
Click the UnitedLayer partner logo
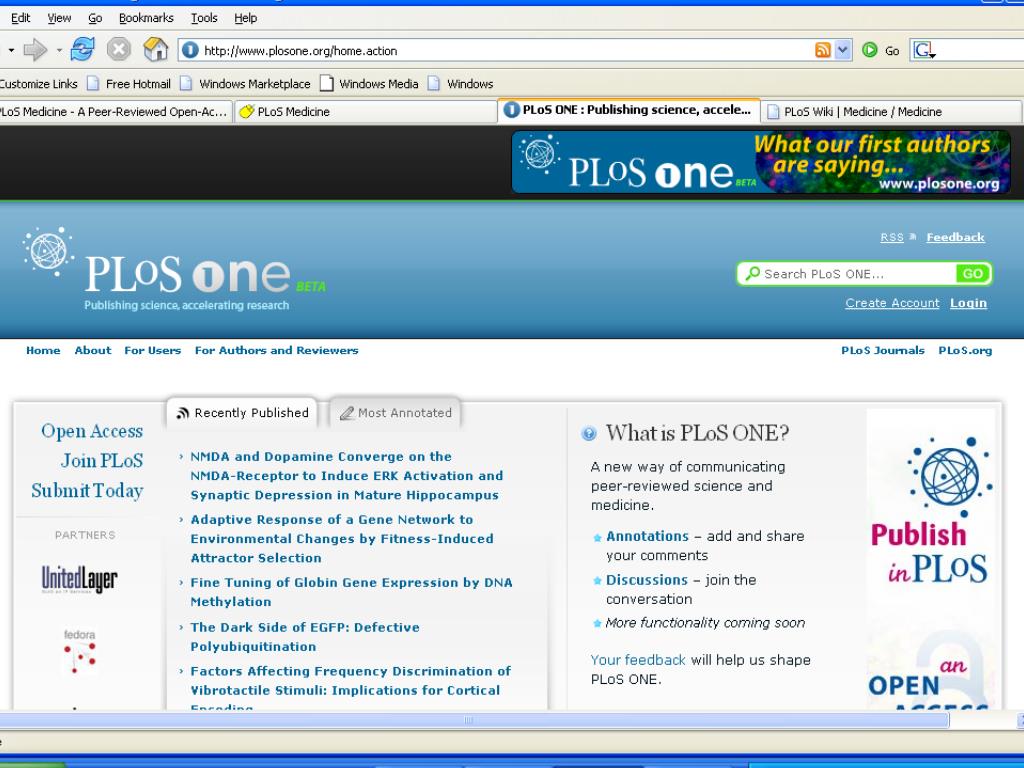tap(80, 579)
